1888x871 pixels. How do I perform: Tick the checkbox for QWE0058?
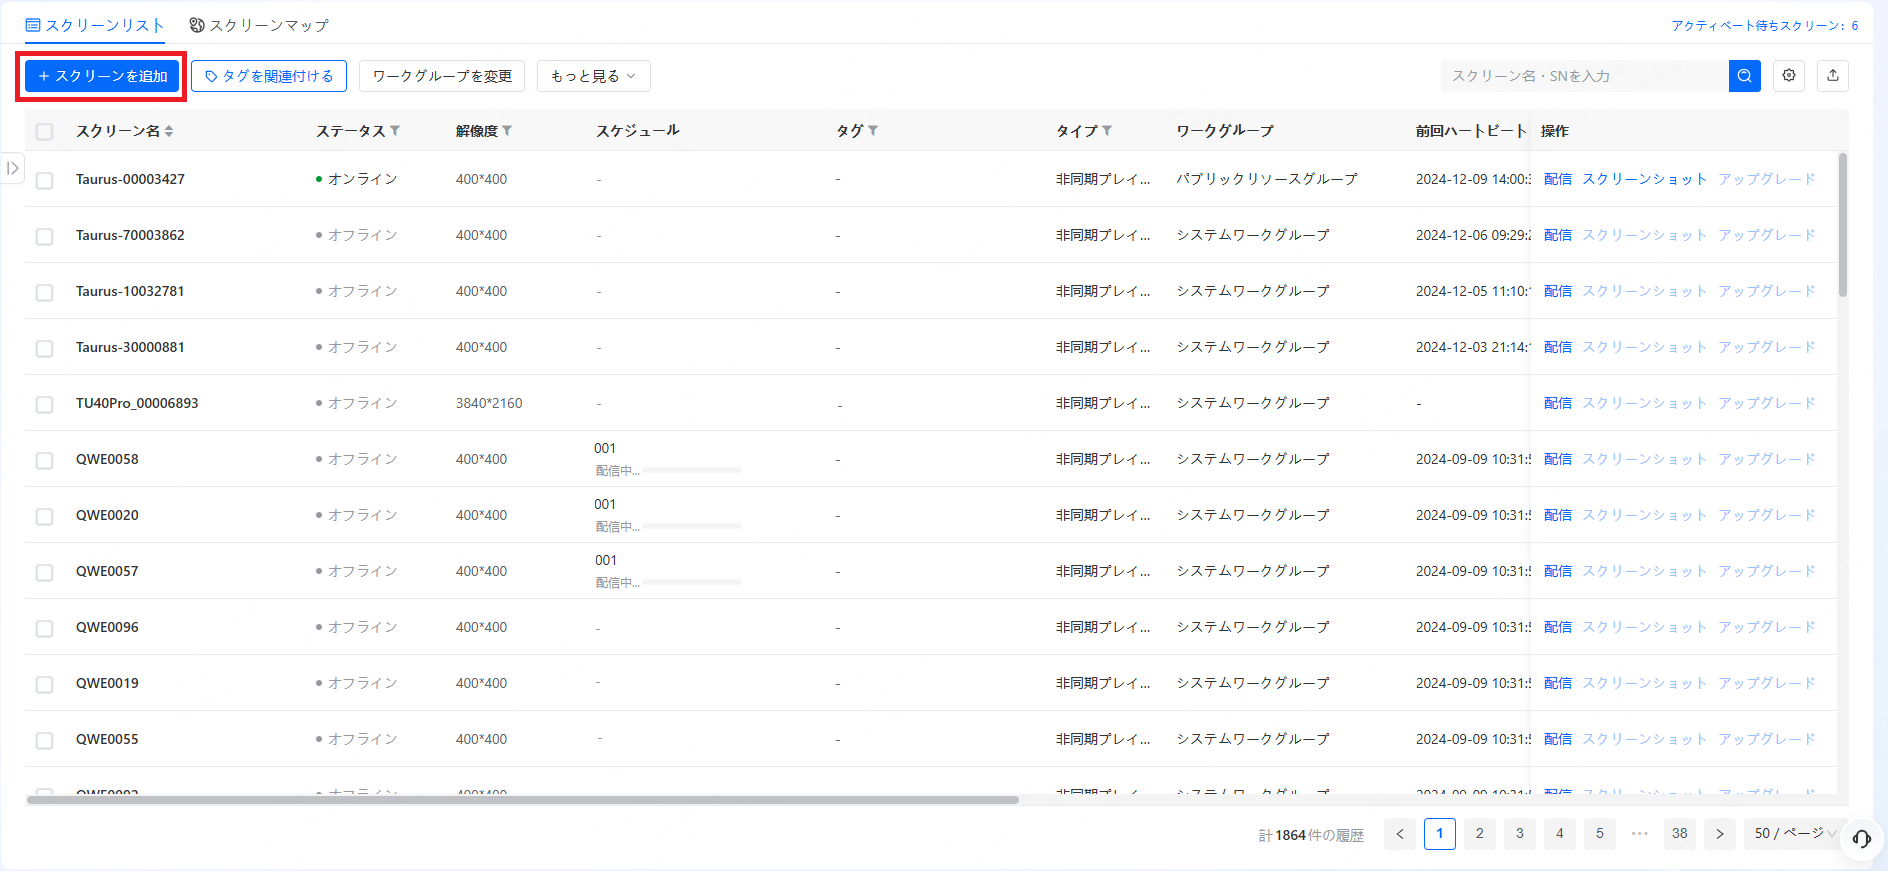[44, 461]
